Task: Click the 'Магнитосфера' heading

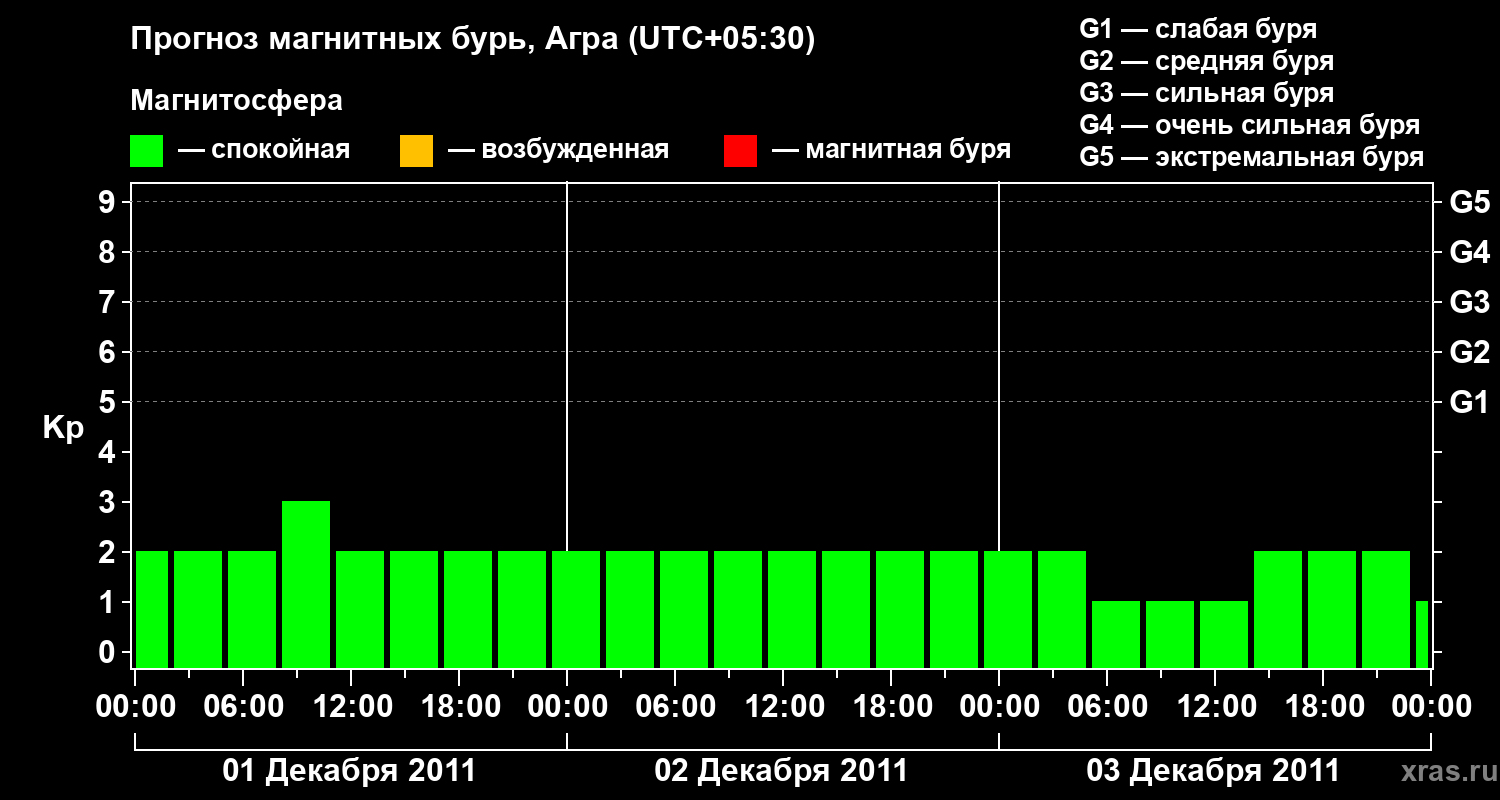Action: pos(236,101)
